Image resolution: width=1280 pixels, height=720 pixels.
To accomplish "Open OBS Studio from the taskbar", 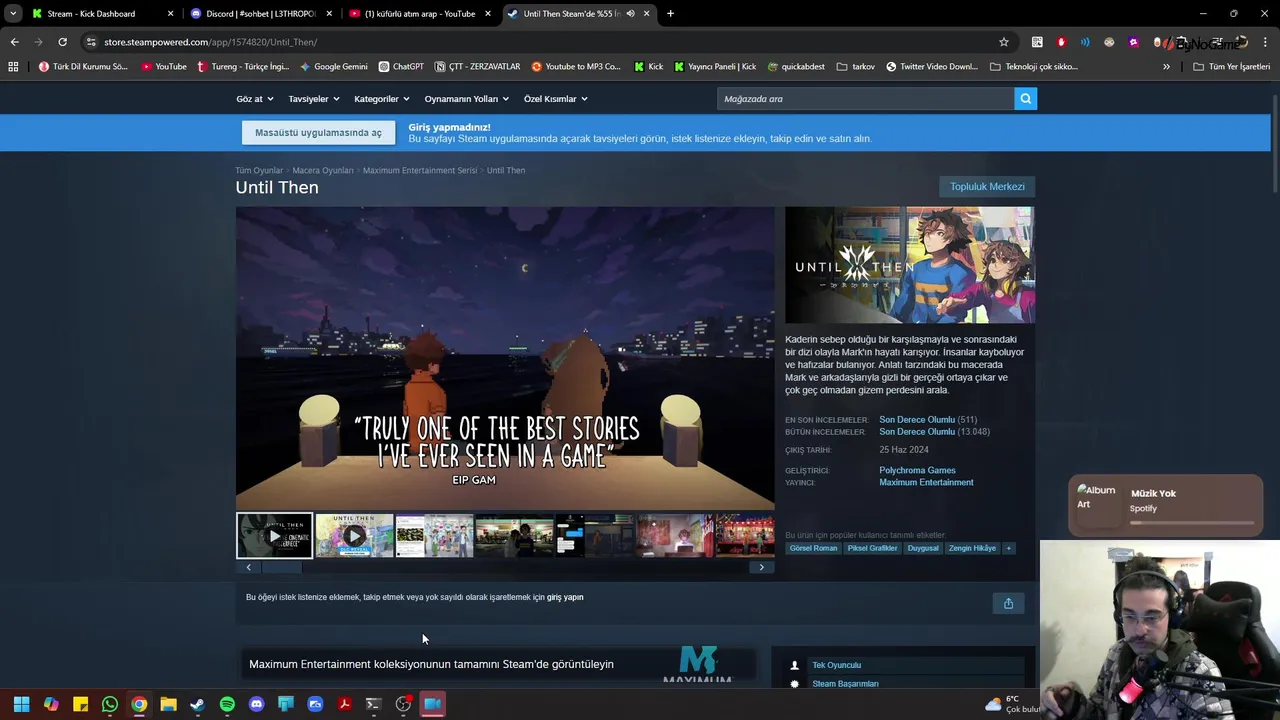I will 403,704.
